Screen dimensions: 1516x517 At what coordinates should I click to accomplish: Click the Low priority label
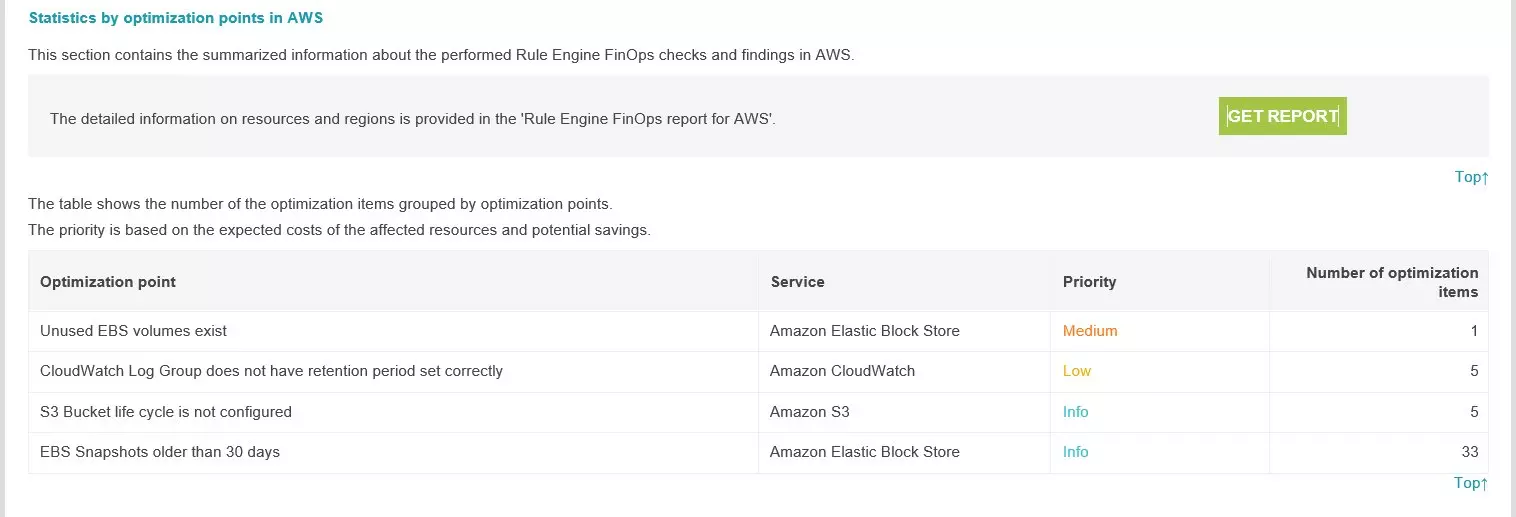pos(1076,371)
